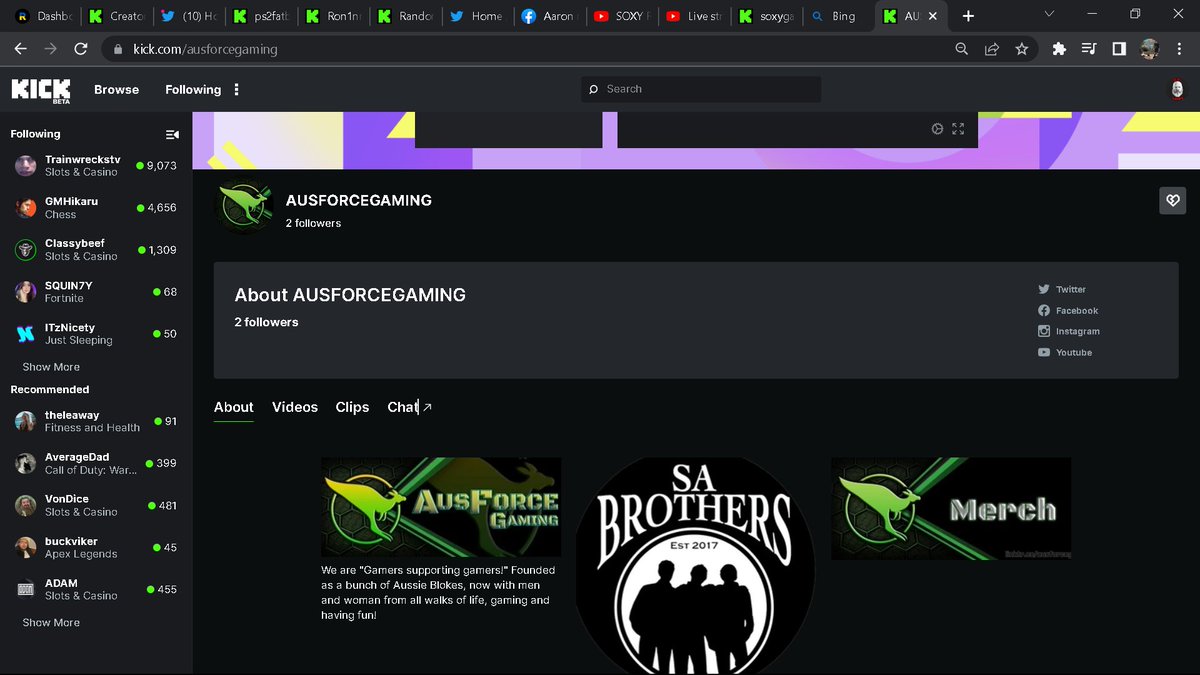Click ITzNicety channel avatar
The image size is (1200, 675).
click(x=26, y=334)
